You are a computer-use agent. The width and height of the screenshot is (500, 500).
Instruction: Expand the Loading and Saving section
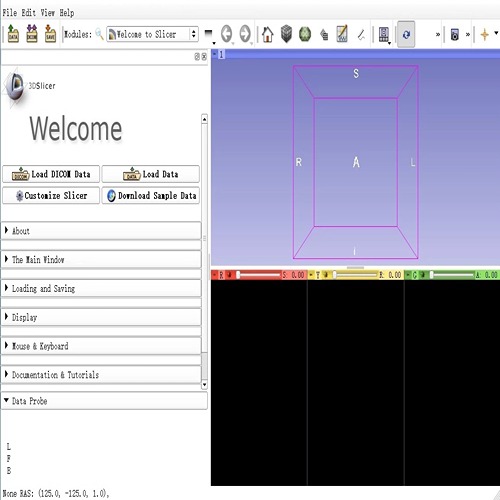[x=101, y=288]
